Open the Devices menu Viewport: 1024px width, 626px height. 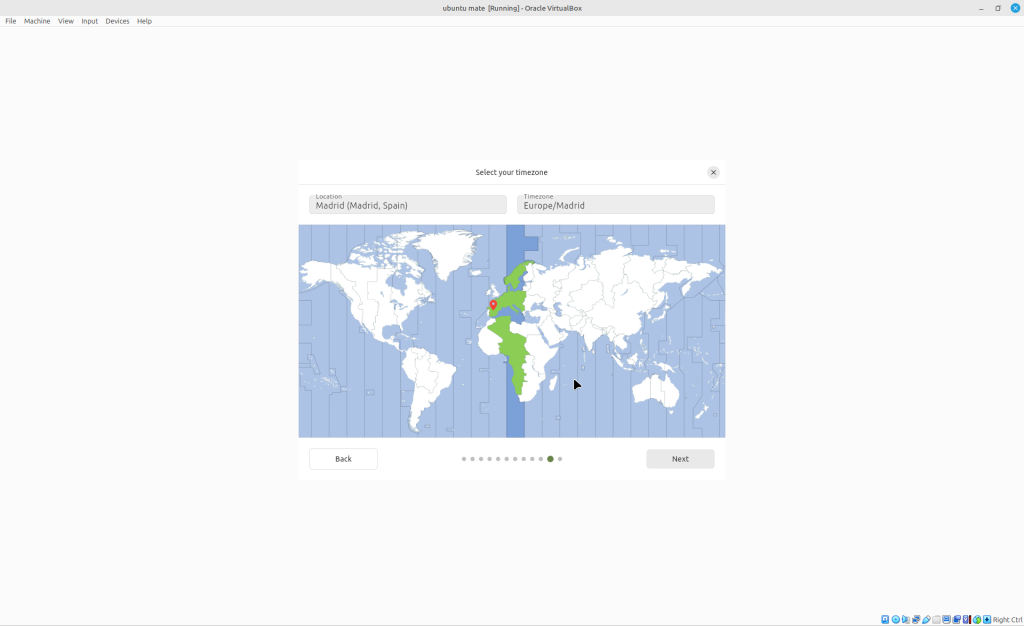(x=118, y=21)
